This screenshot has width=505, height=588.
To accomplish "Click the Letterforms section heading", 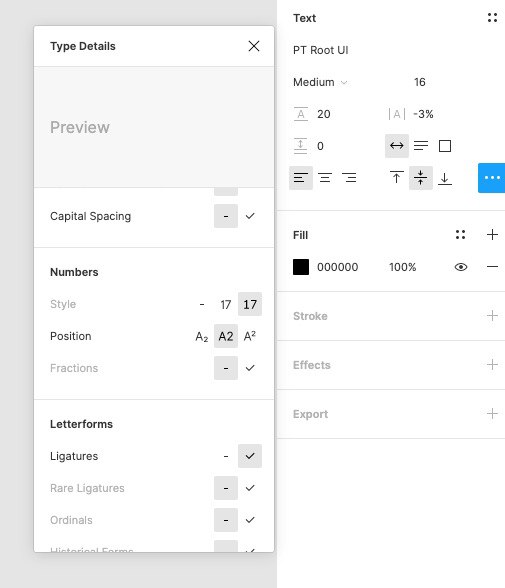I will tap(81, 424).
